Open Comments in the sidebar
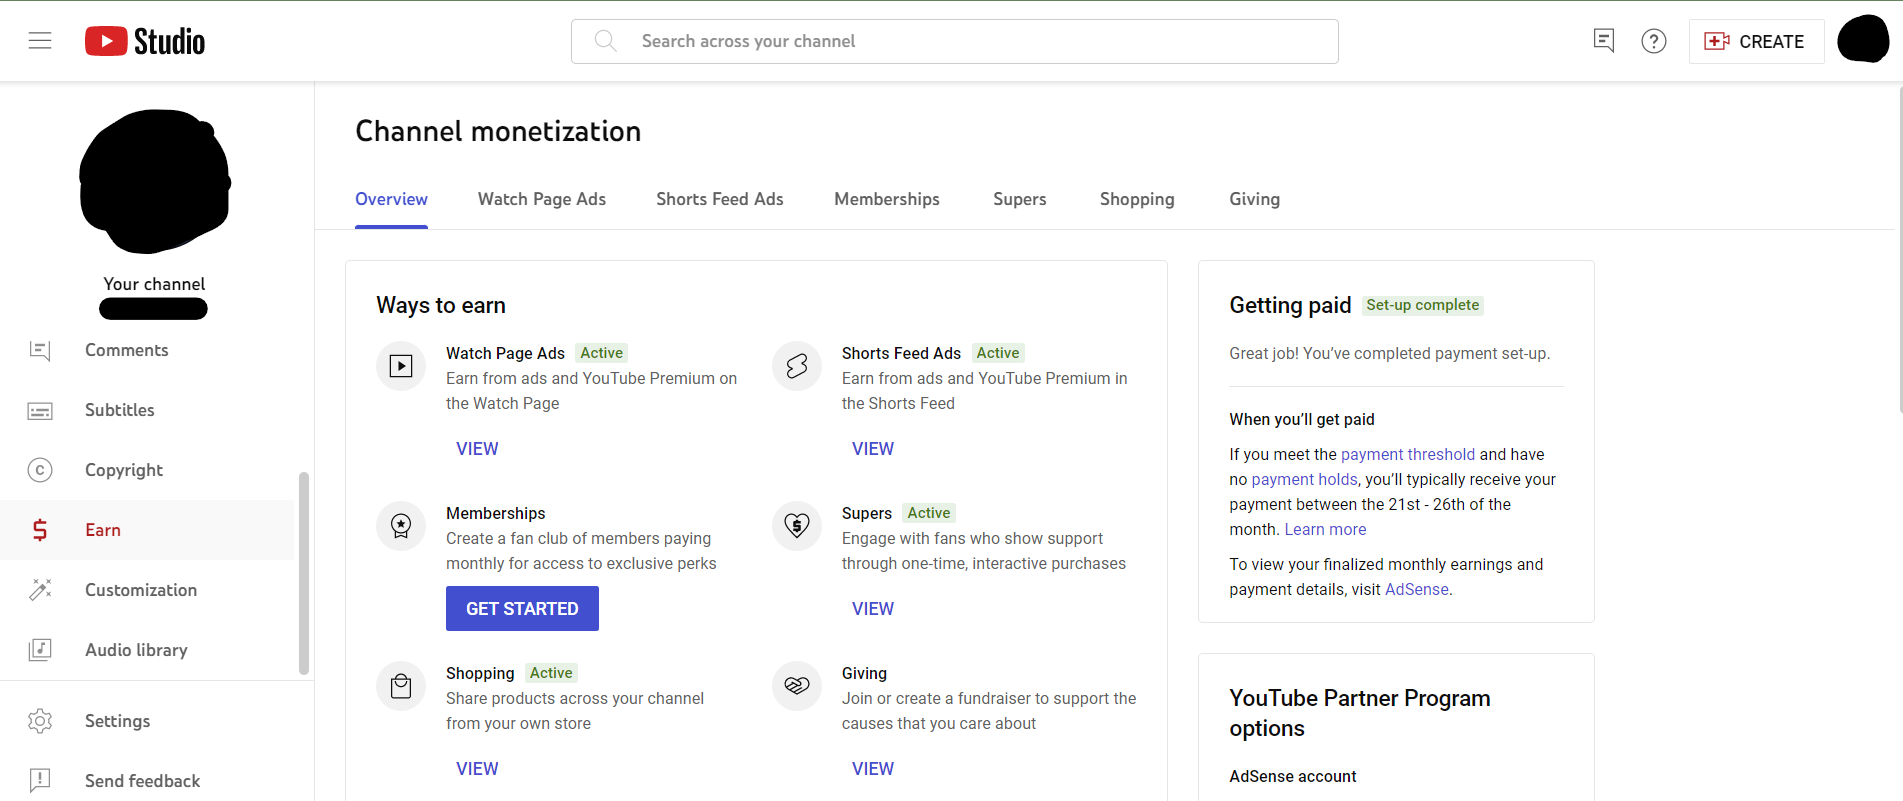Screen dimensions: 1903x801 (x=148, y=350)
